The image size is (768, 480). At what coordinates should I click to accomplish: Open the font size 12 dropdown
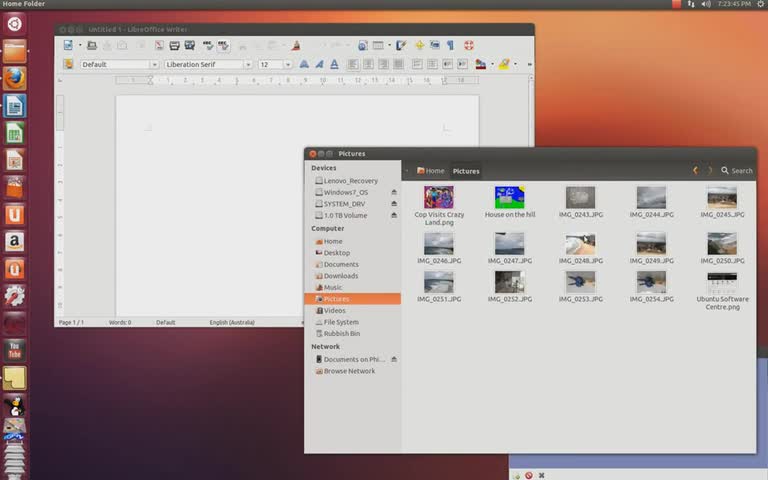tap(288, 65)
